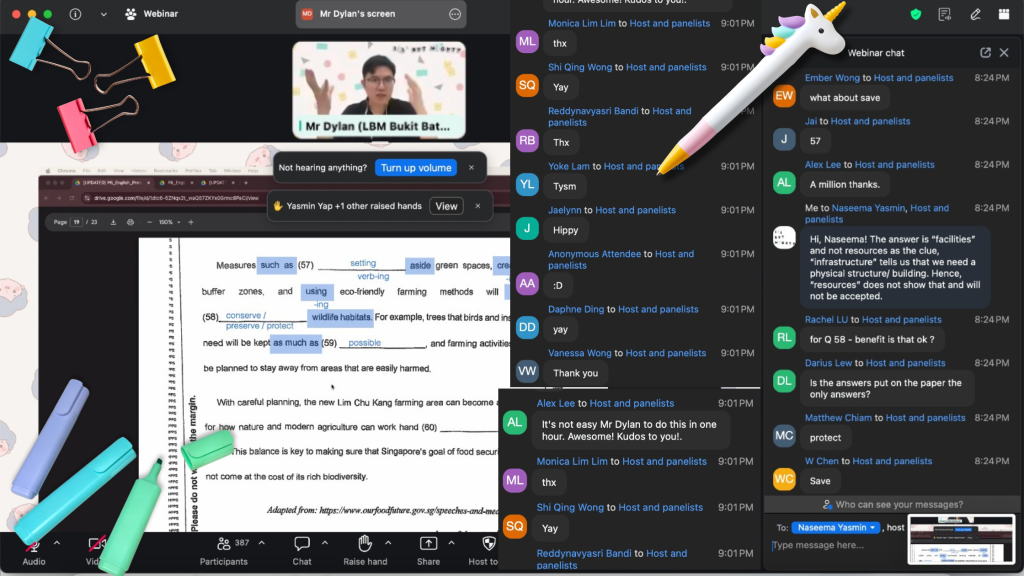Toggle Raise hand
Screen dimensions: 1024x576
pyautogui.click(x=365, y=550)
